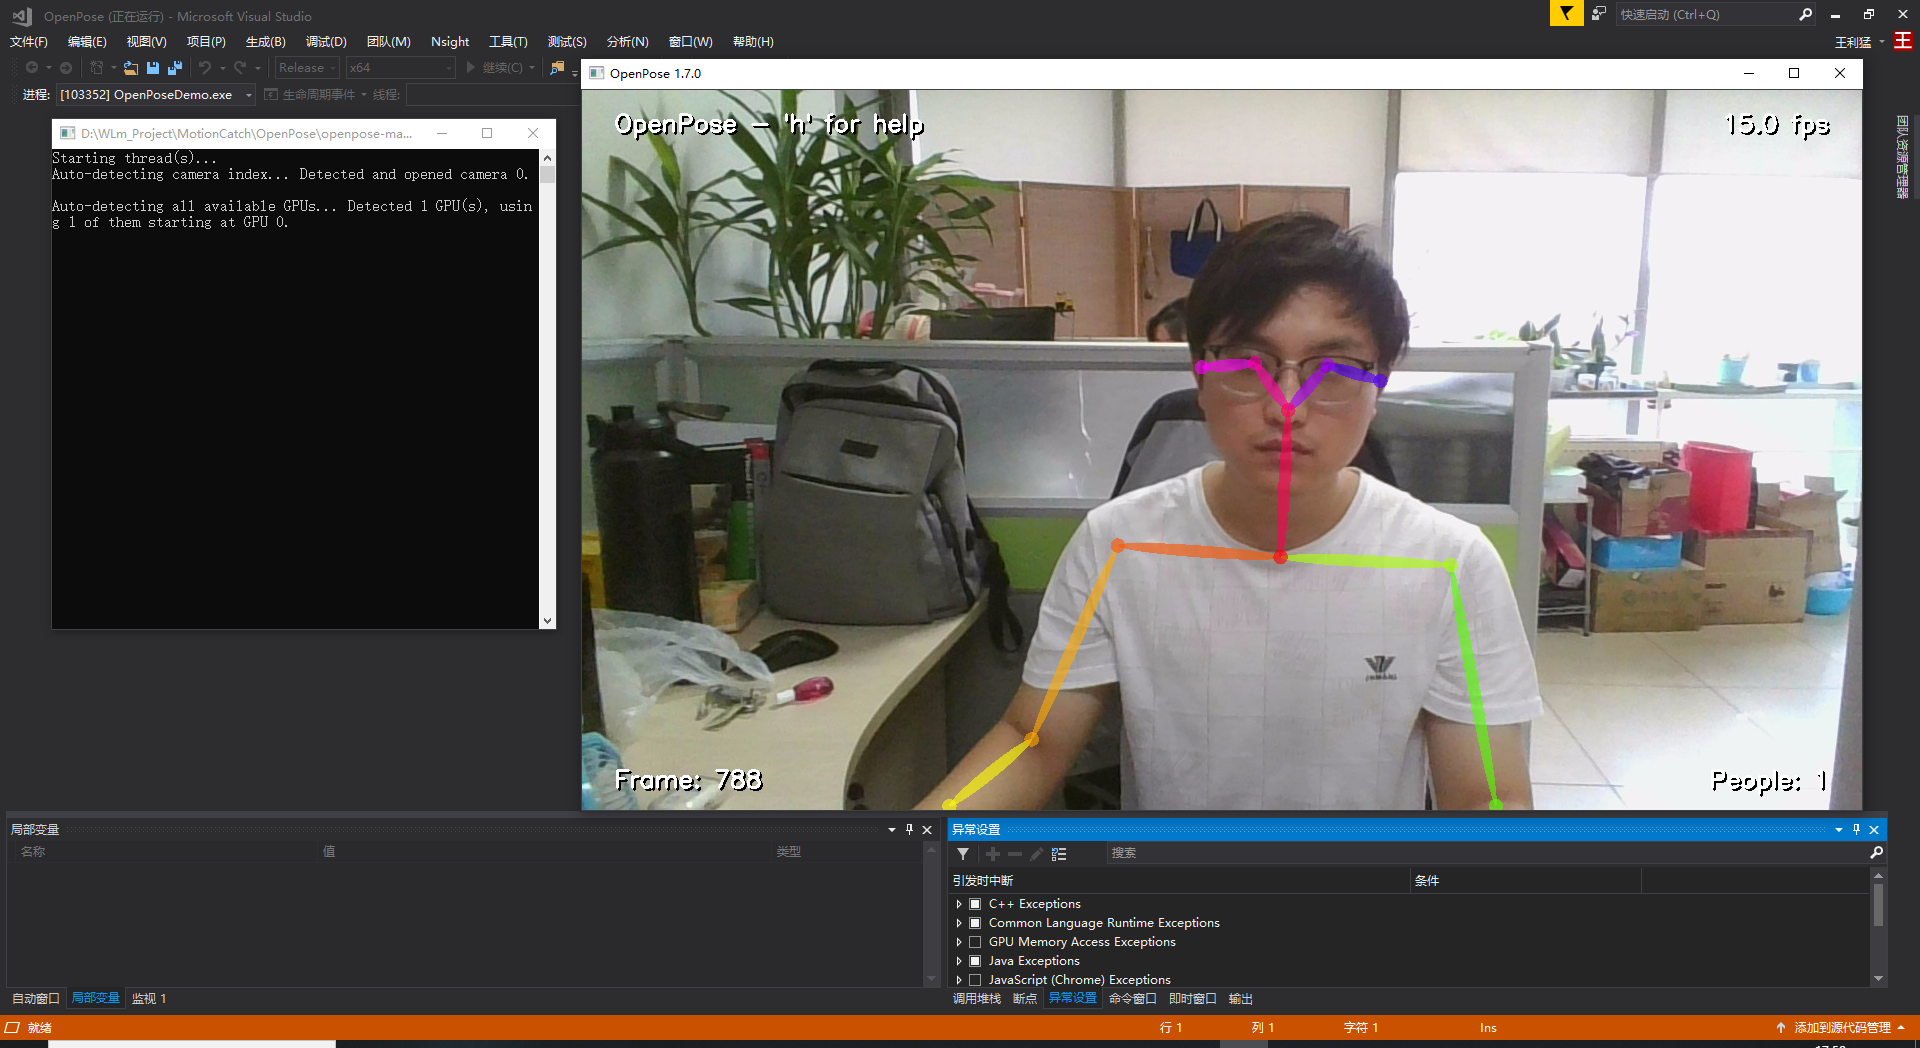1920x1048 pixels.
Task: Click the console window vertical scrollbar down arrow
Action: pos(547,621)
